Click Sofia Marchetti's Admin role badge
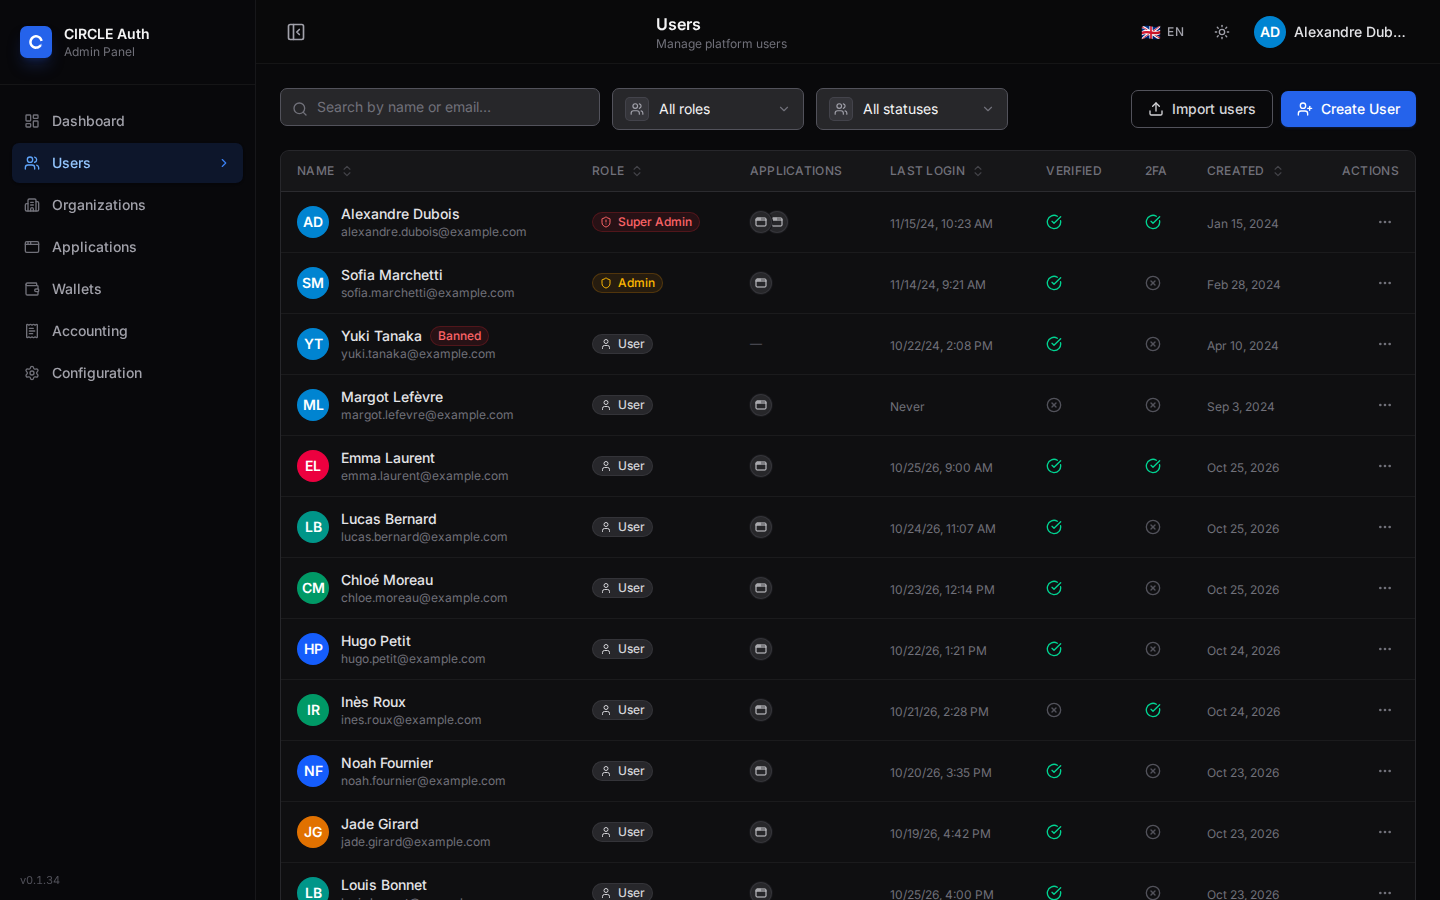Image resolution: width=1440 pixels, height=900 pixels. pyautogui.click(x=627, y=283)
